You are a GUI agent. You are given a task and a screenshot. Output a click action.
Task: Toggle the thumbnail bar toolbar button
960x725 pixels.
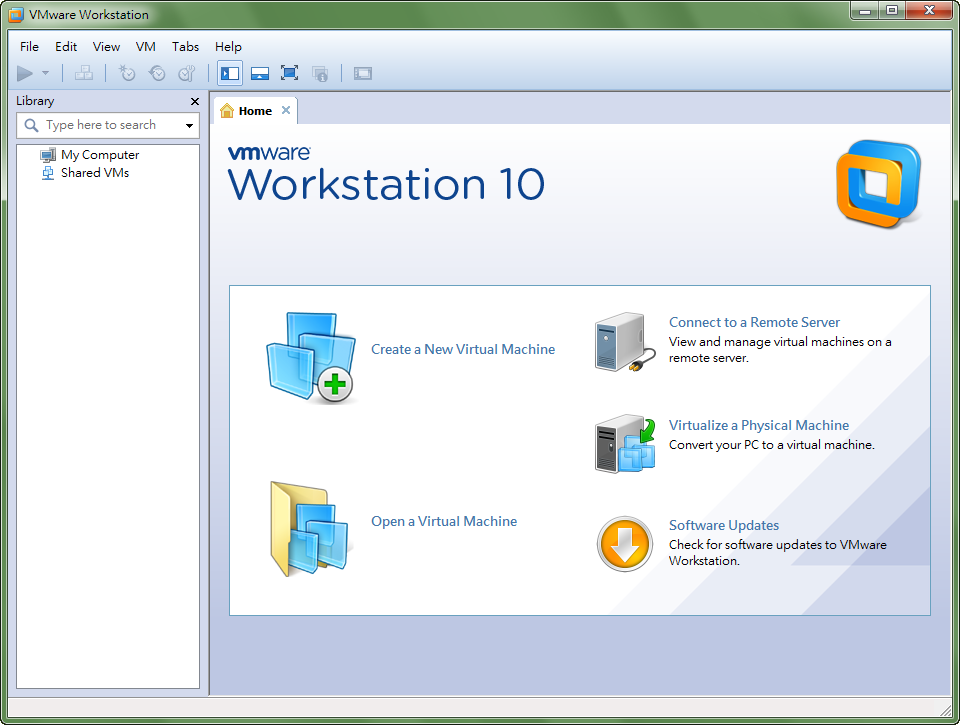pyautogui.click(x=260, y=74)
